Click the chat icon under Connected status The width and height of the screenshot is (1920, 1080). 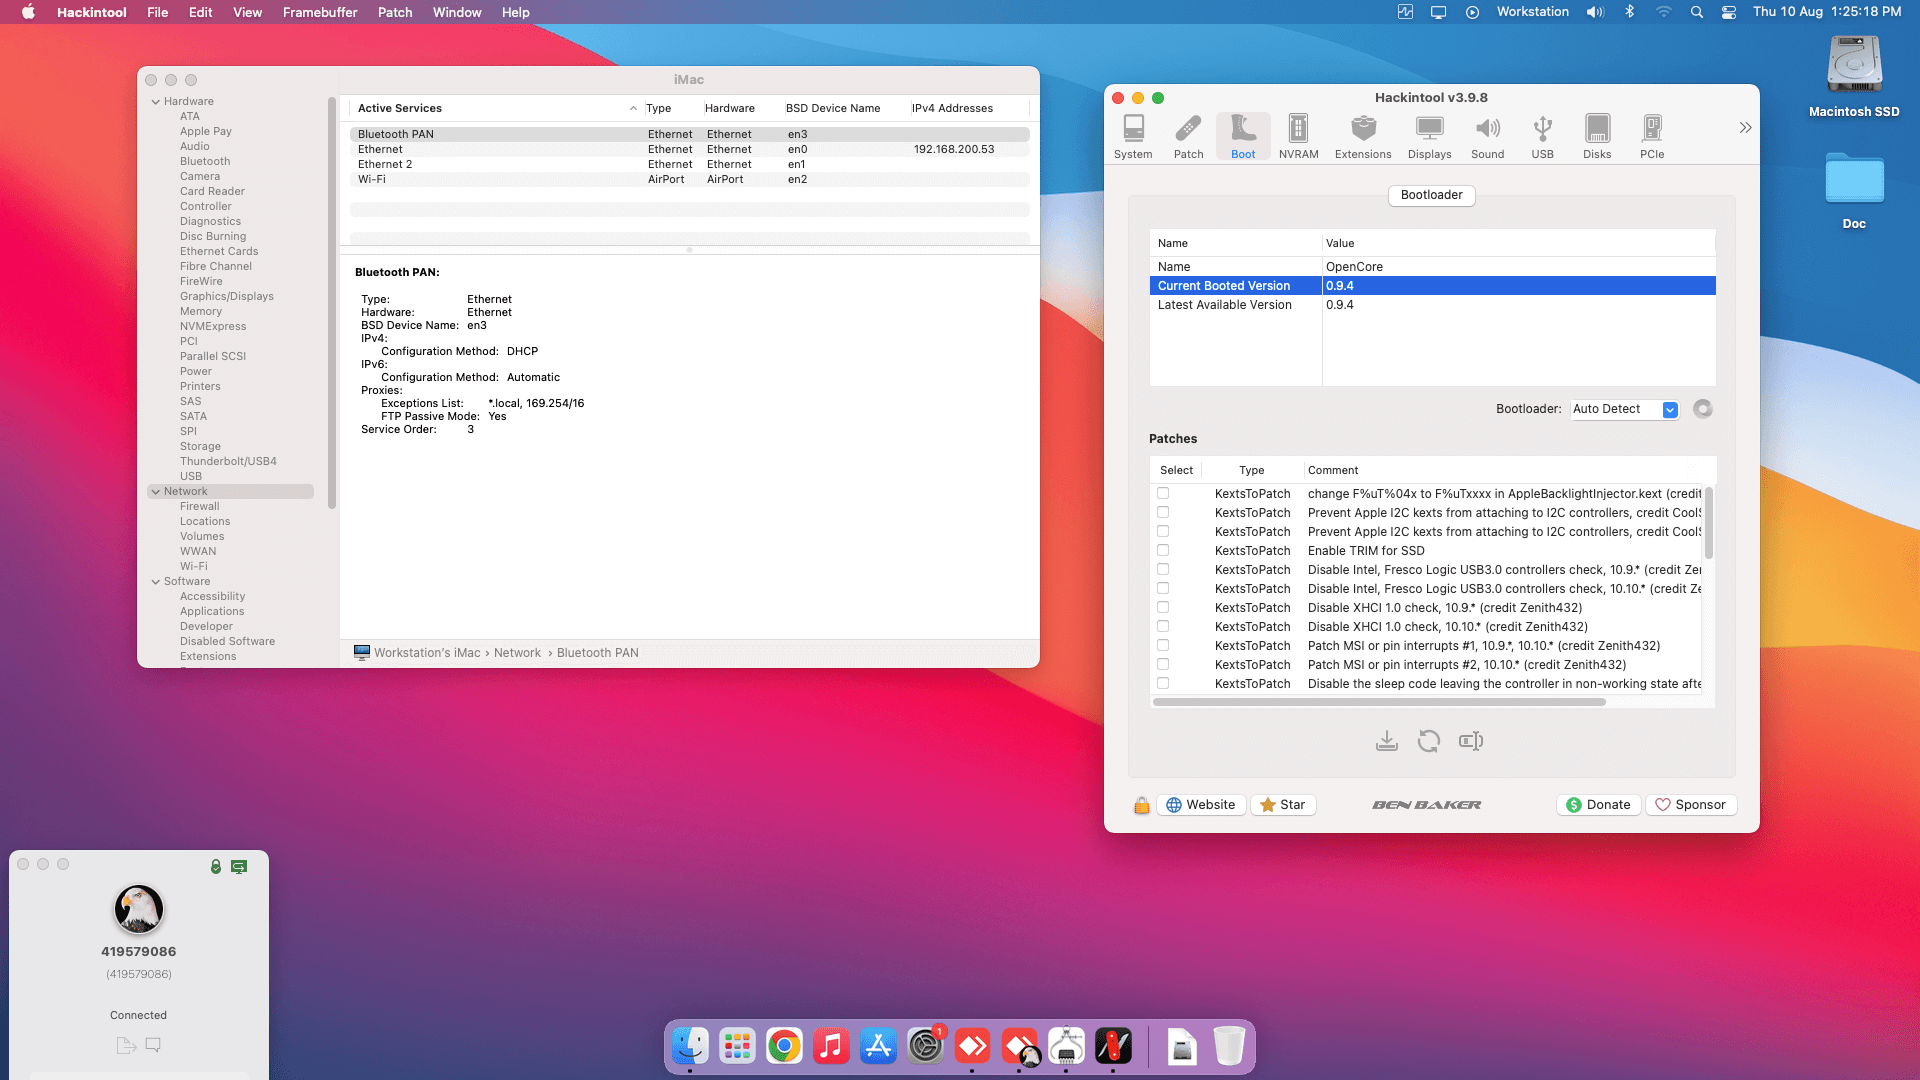(x=153, y=1045)
